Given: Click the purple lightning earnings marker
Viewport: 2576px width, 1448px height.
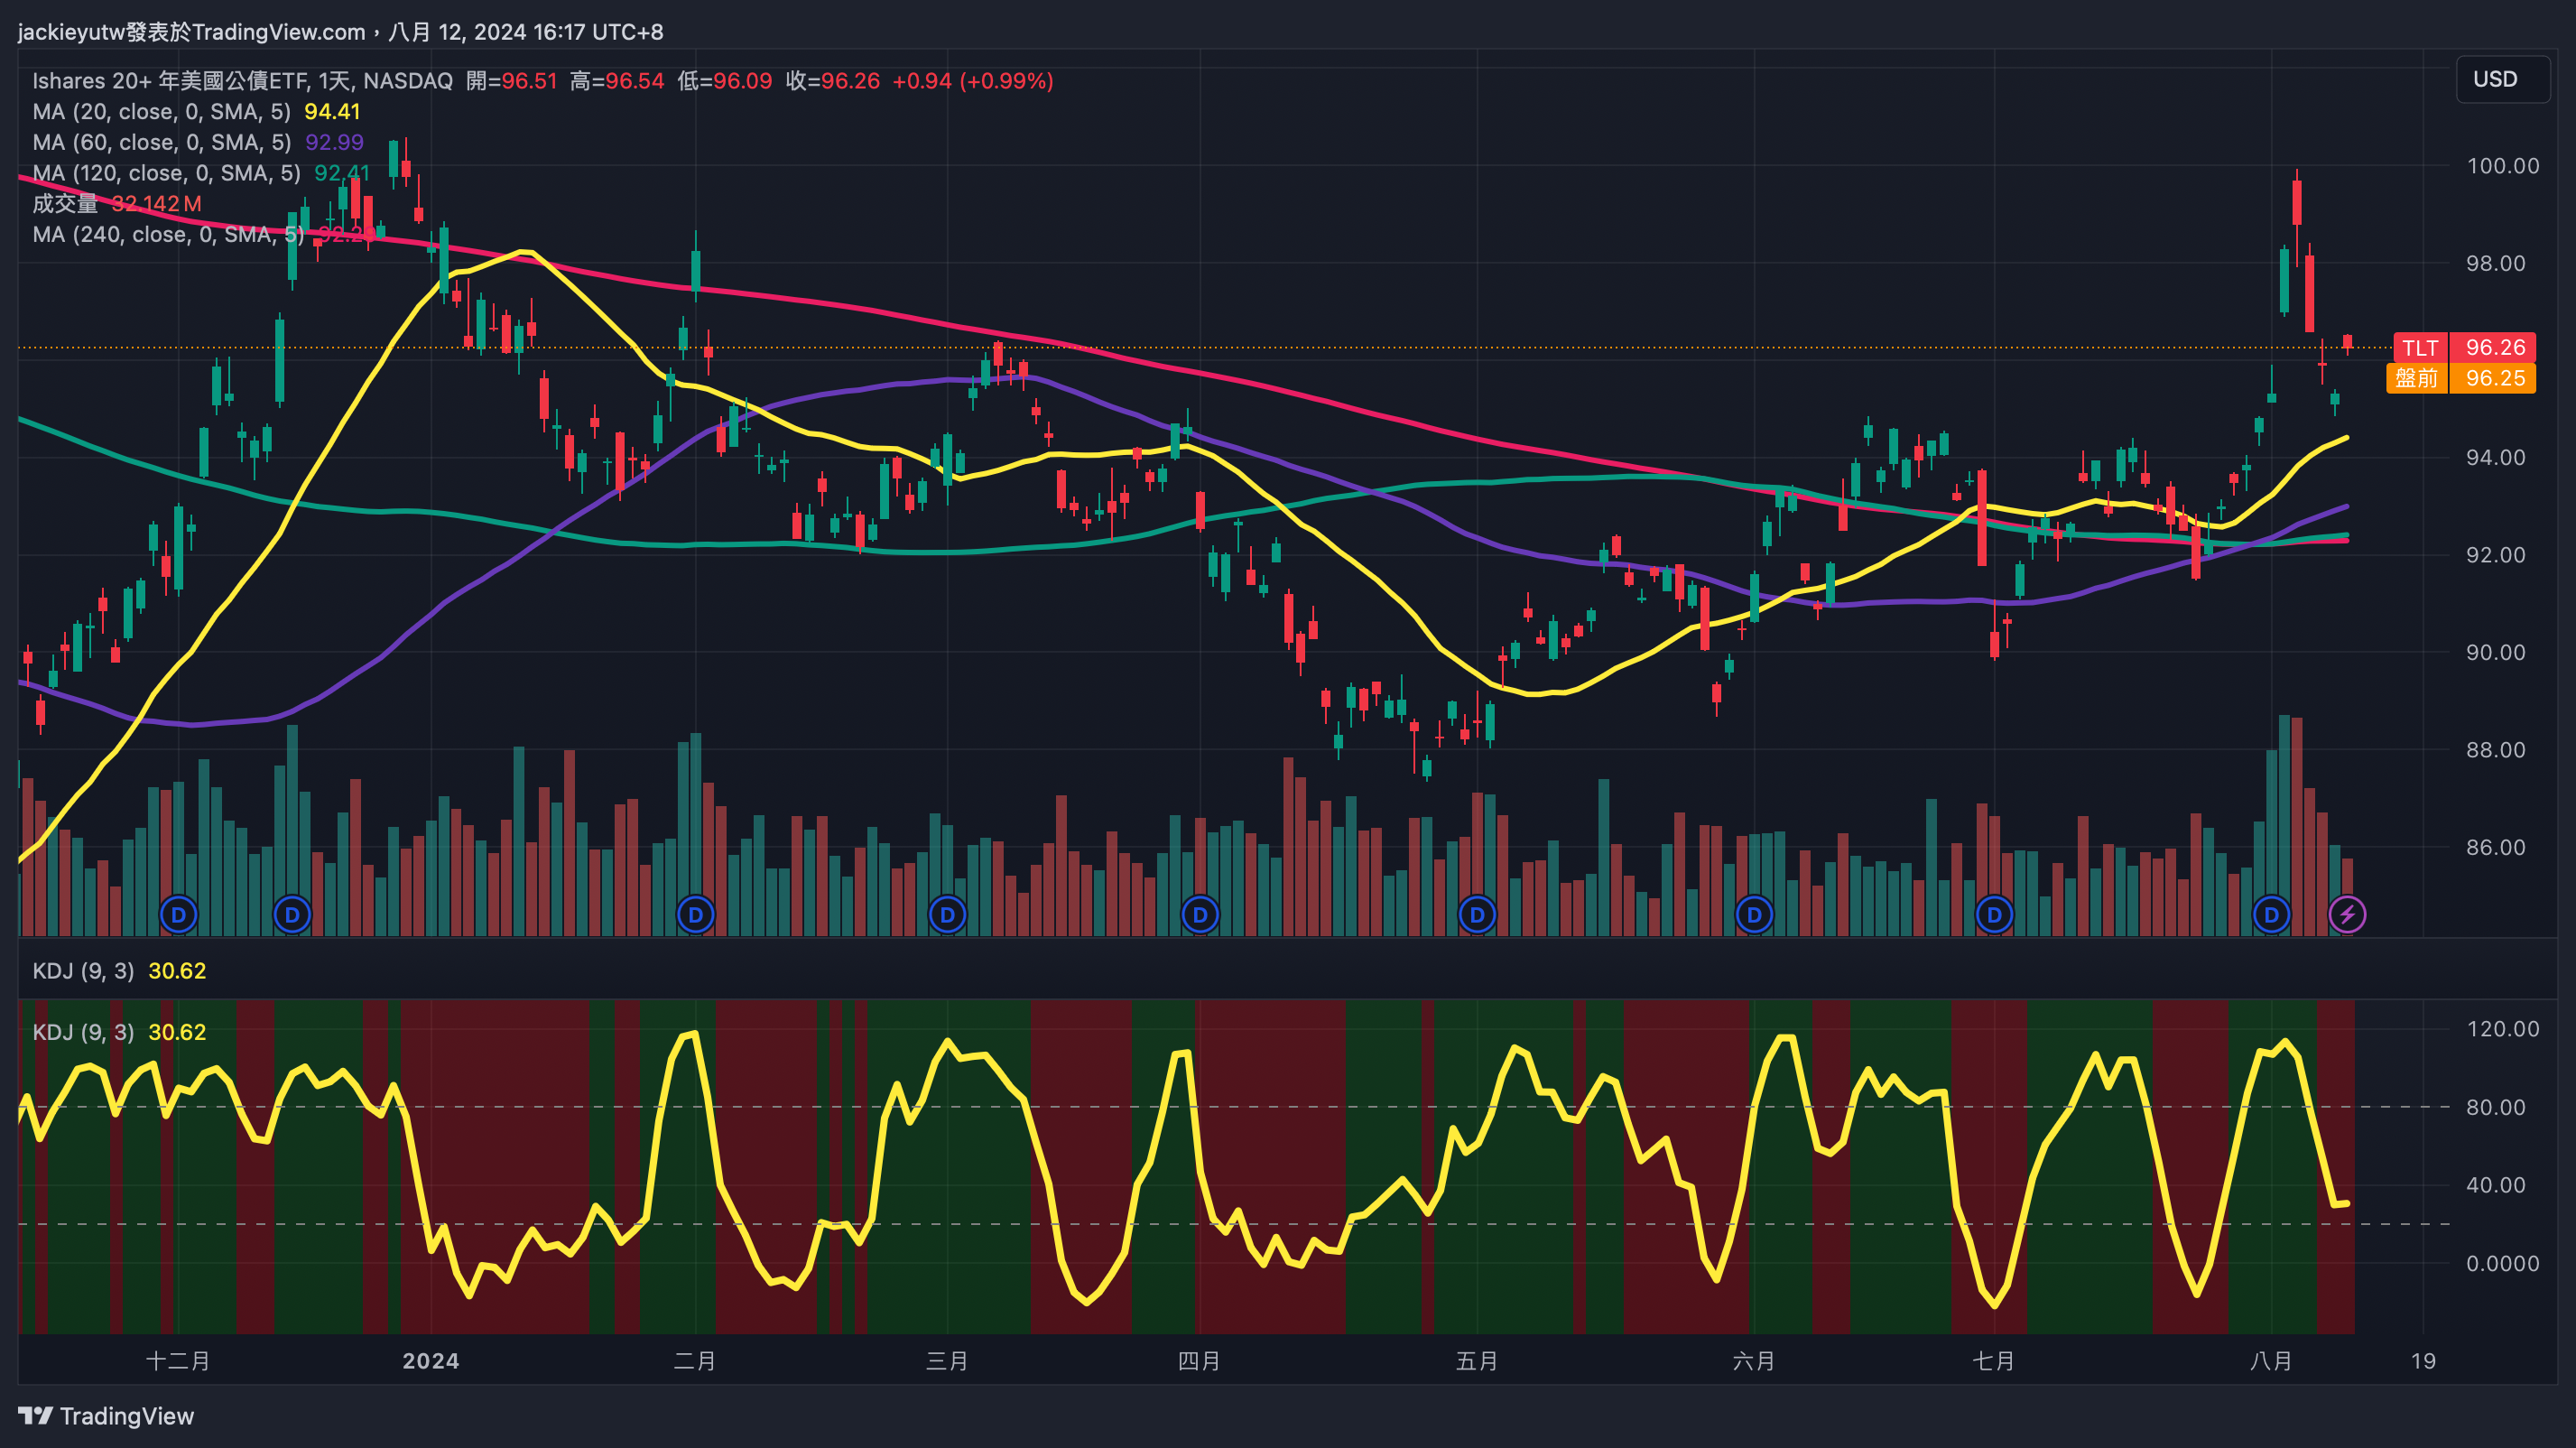Looking at the screenshot, I should [x=2347, y=914].
